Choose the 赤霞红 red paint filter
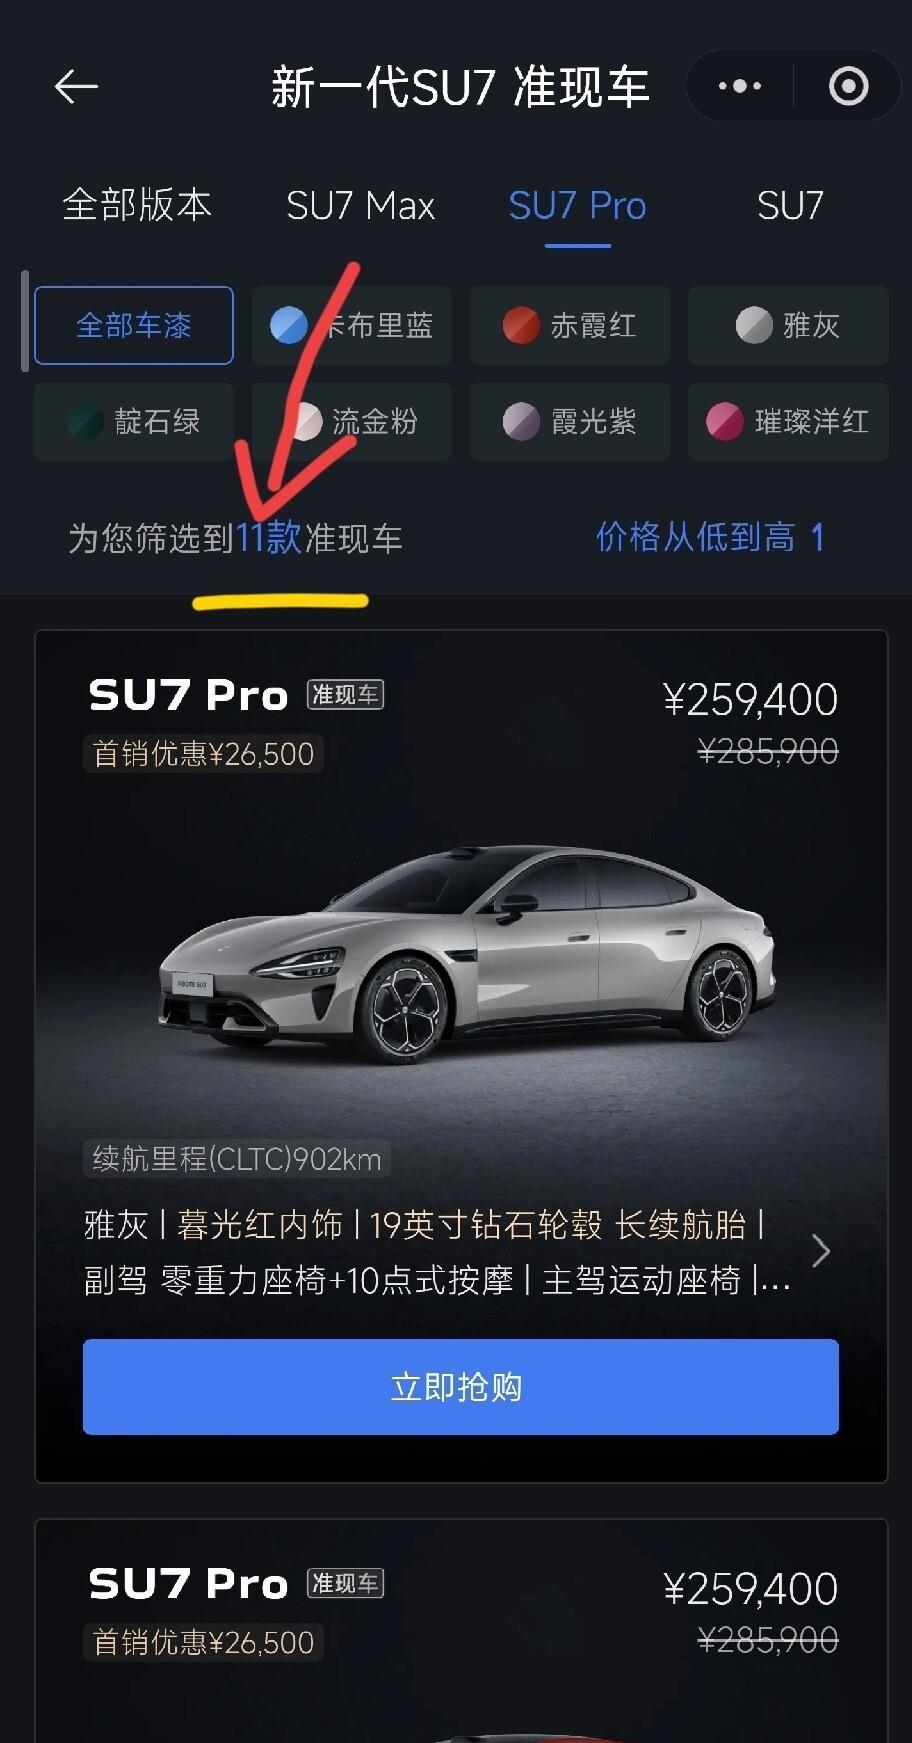The image size is (912, 1743). click(x=570, y=325)
